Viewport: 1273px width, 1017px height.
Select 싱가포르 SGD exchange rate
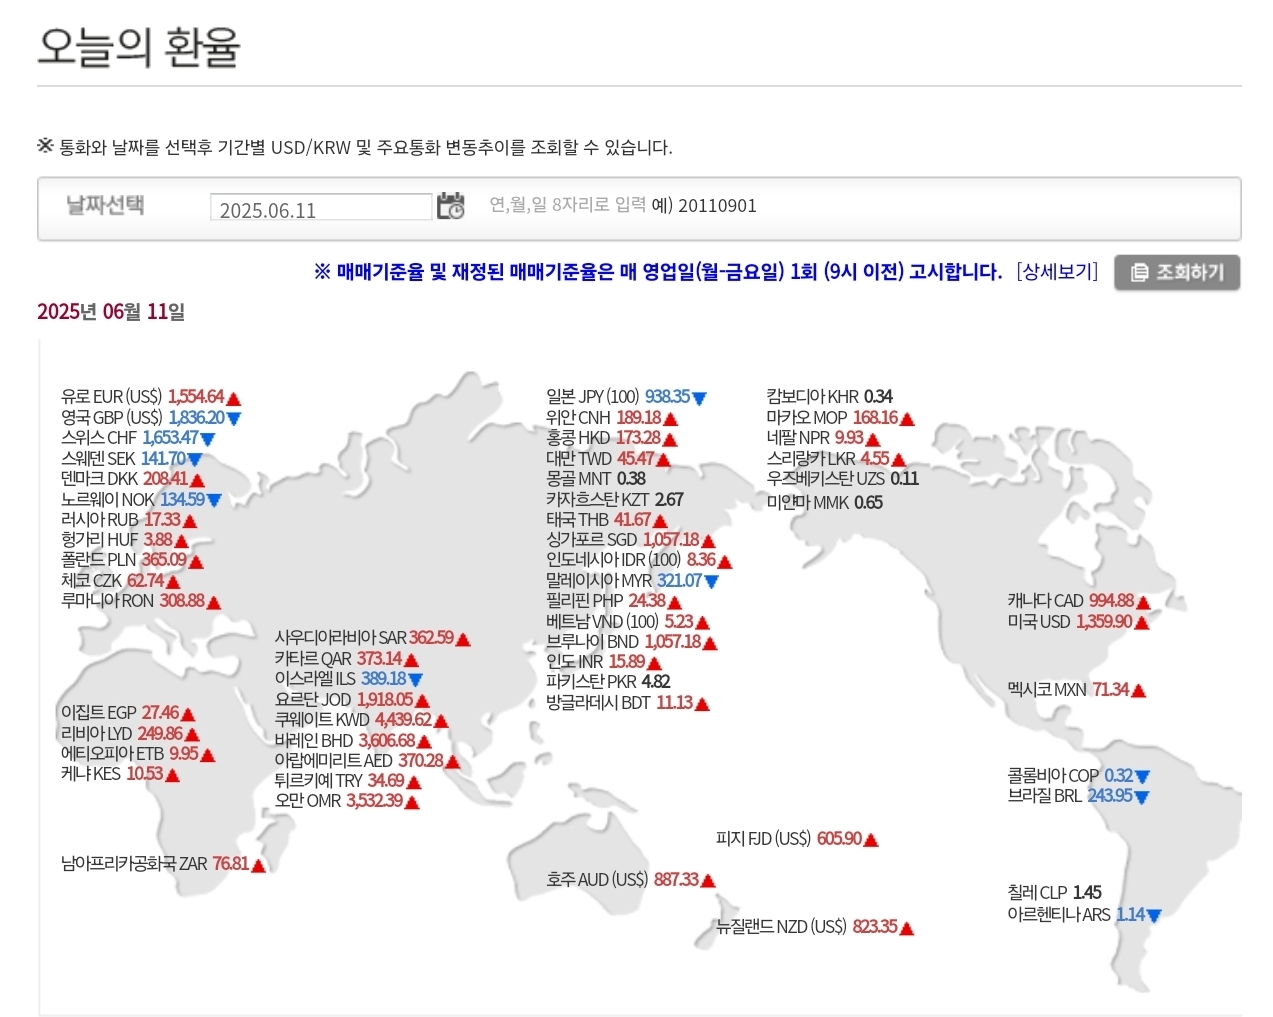[x=631, y=540]
